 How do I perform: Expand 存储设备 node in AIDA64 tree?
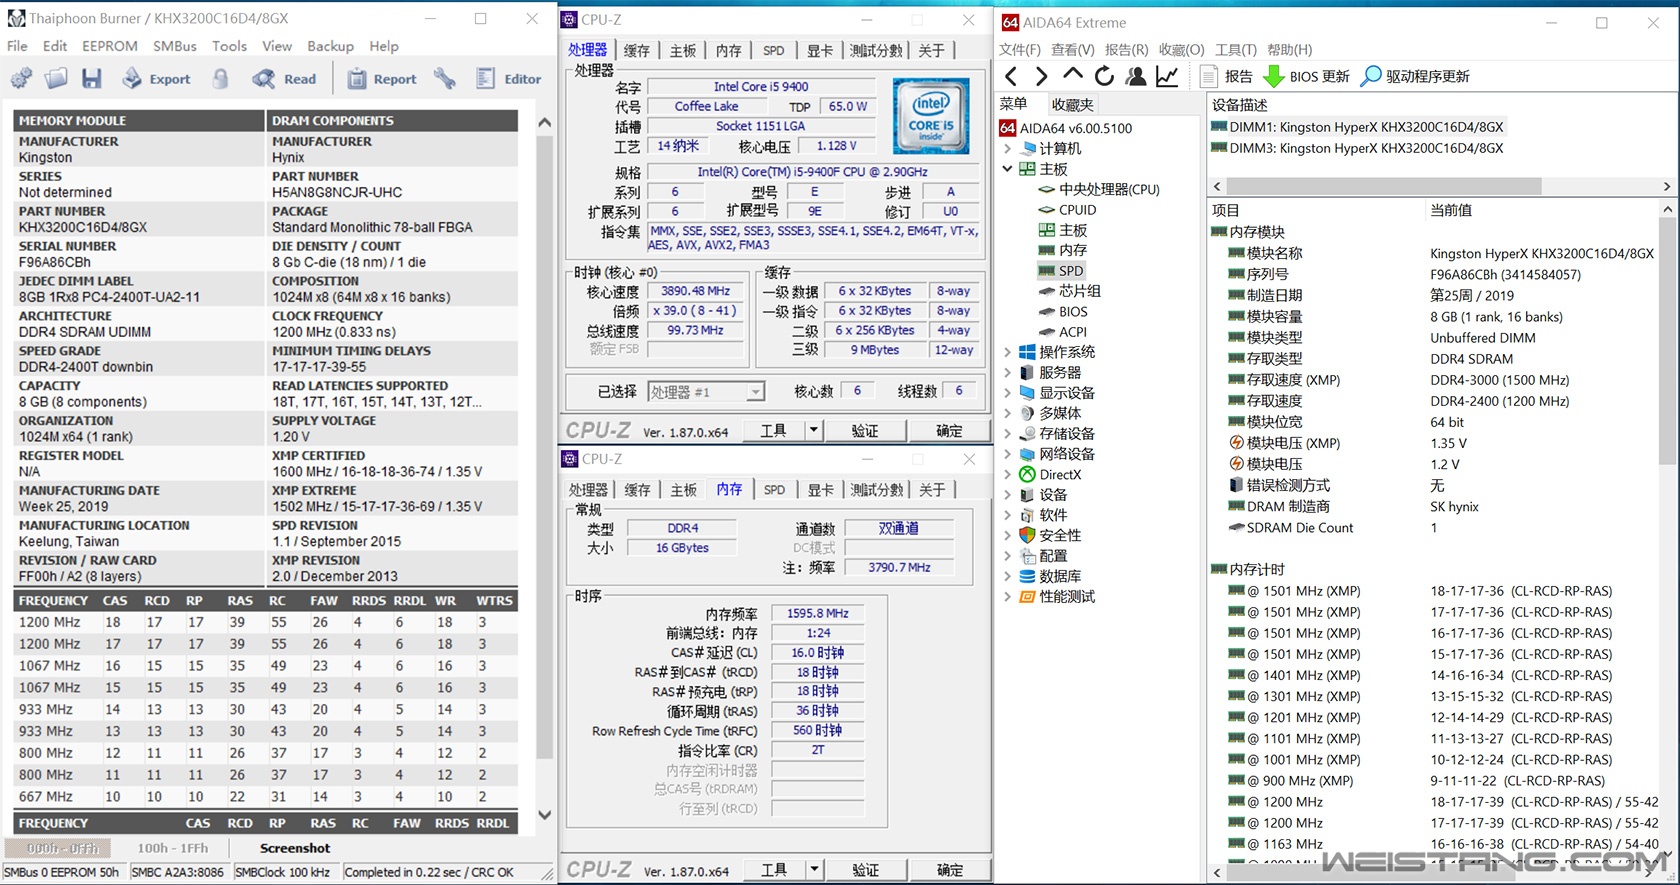coord(1007,434)
